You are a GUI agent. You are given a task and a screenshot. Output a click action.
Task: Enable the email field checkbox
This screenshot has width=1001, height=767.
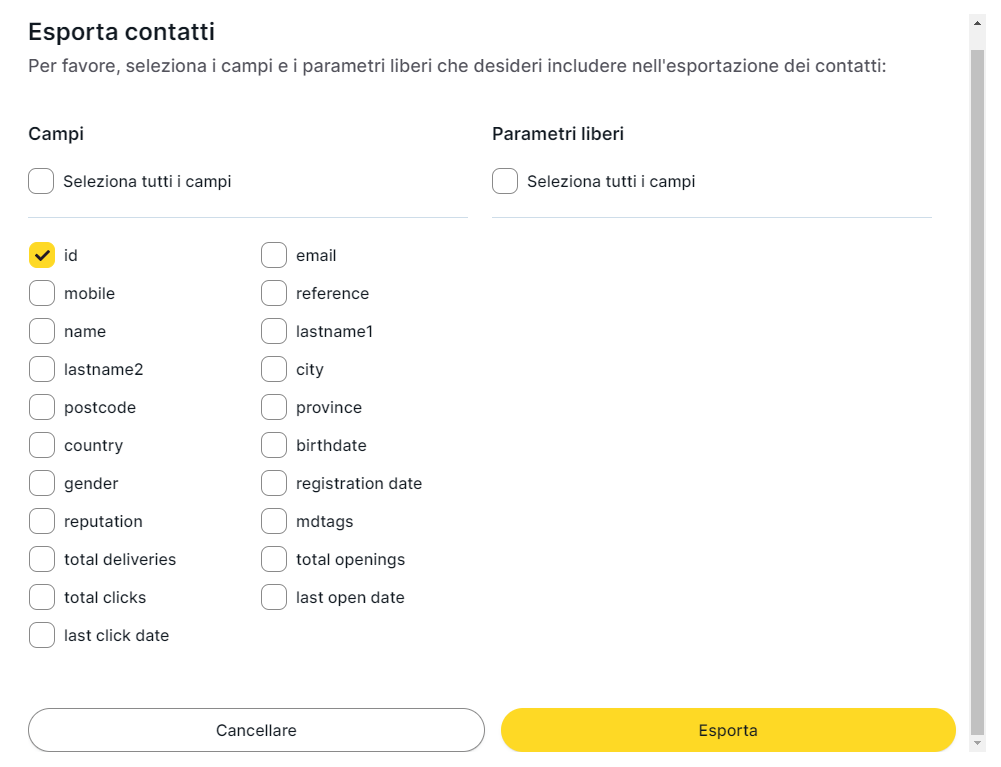pyautogui.click(x=274, y=256)
